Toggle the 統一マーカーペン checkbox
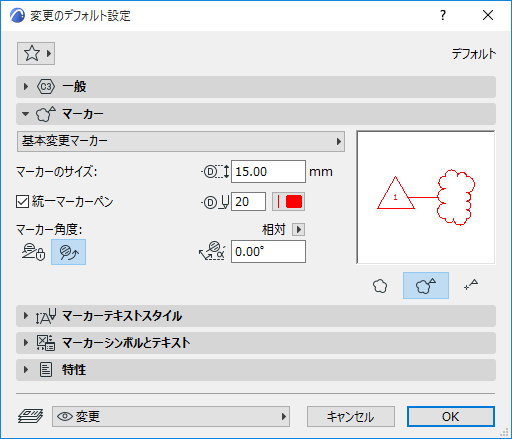 tap(22, 202)
